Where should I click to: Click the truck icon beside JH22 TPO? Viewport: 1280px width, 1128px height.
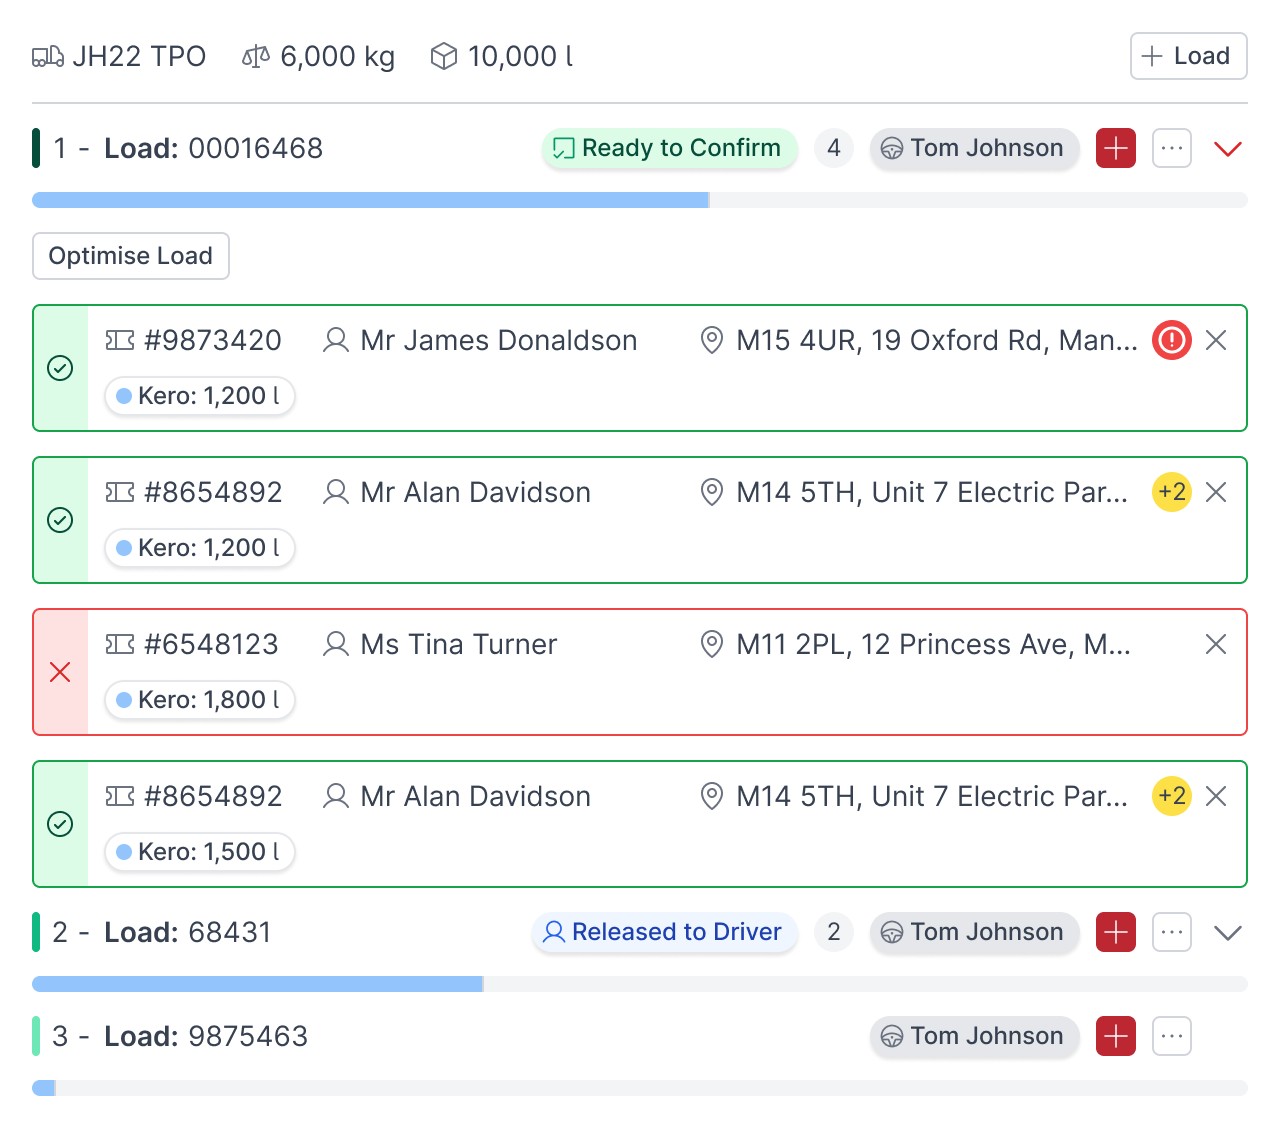pyautogui.click(x=48, y=56)
